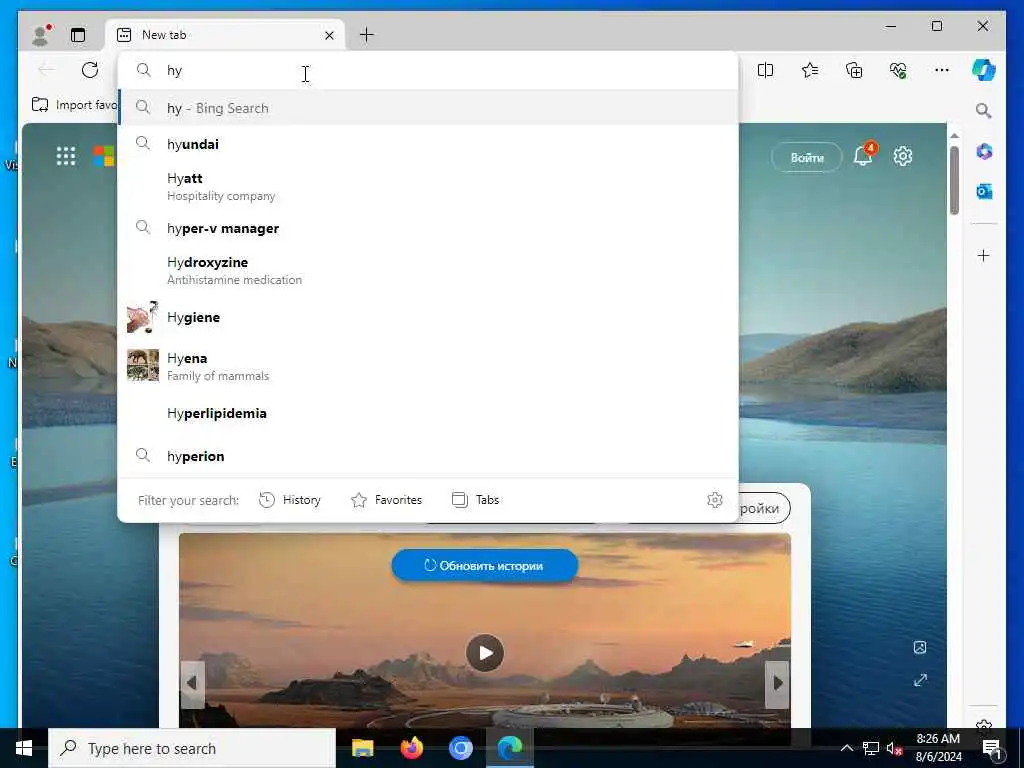Open the Copilot icon
The height and width of the screenshot is (768, 1024).
coord(984,70)
